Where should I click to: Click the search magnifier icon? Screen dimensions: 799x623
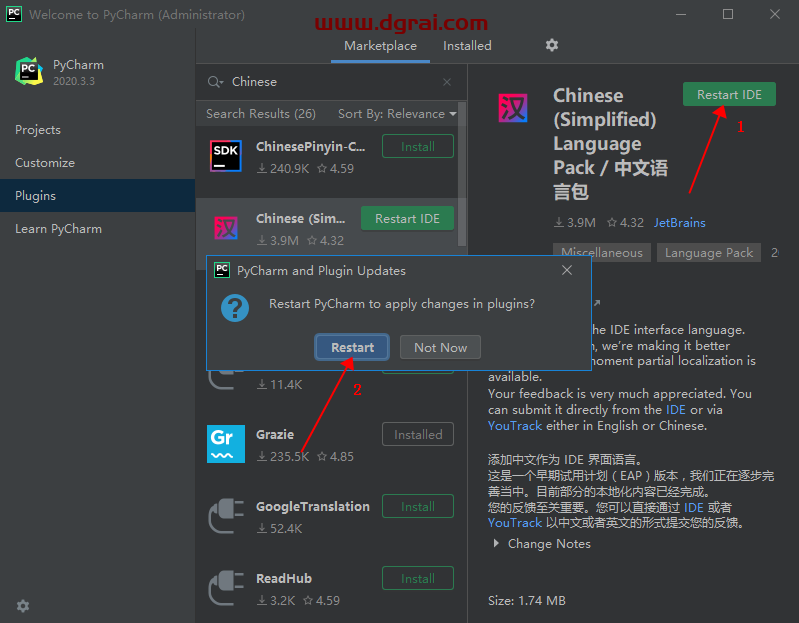pyautogui.click(x=215, y=82)
